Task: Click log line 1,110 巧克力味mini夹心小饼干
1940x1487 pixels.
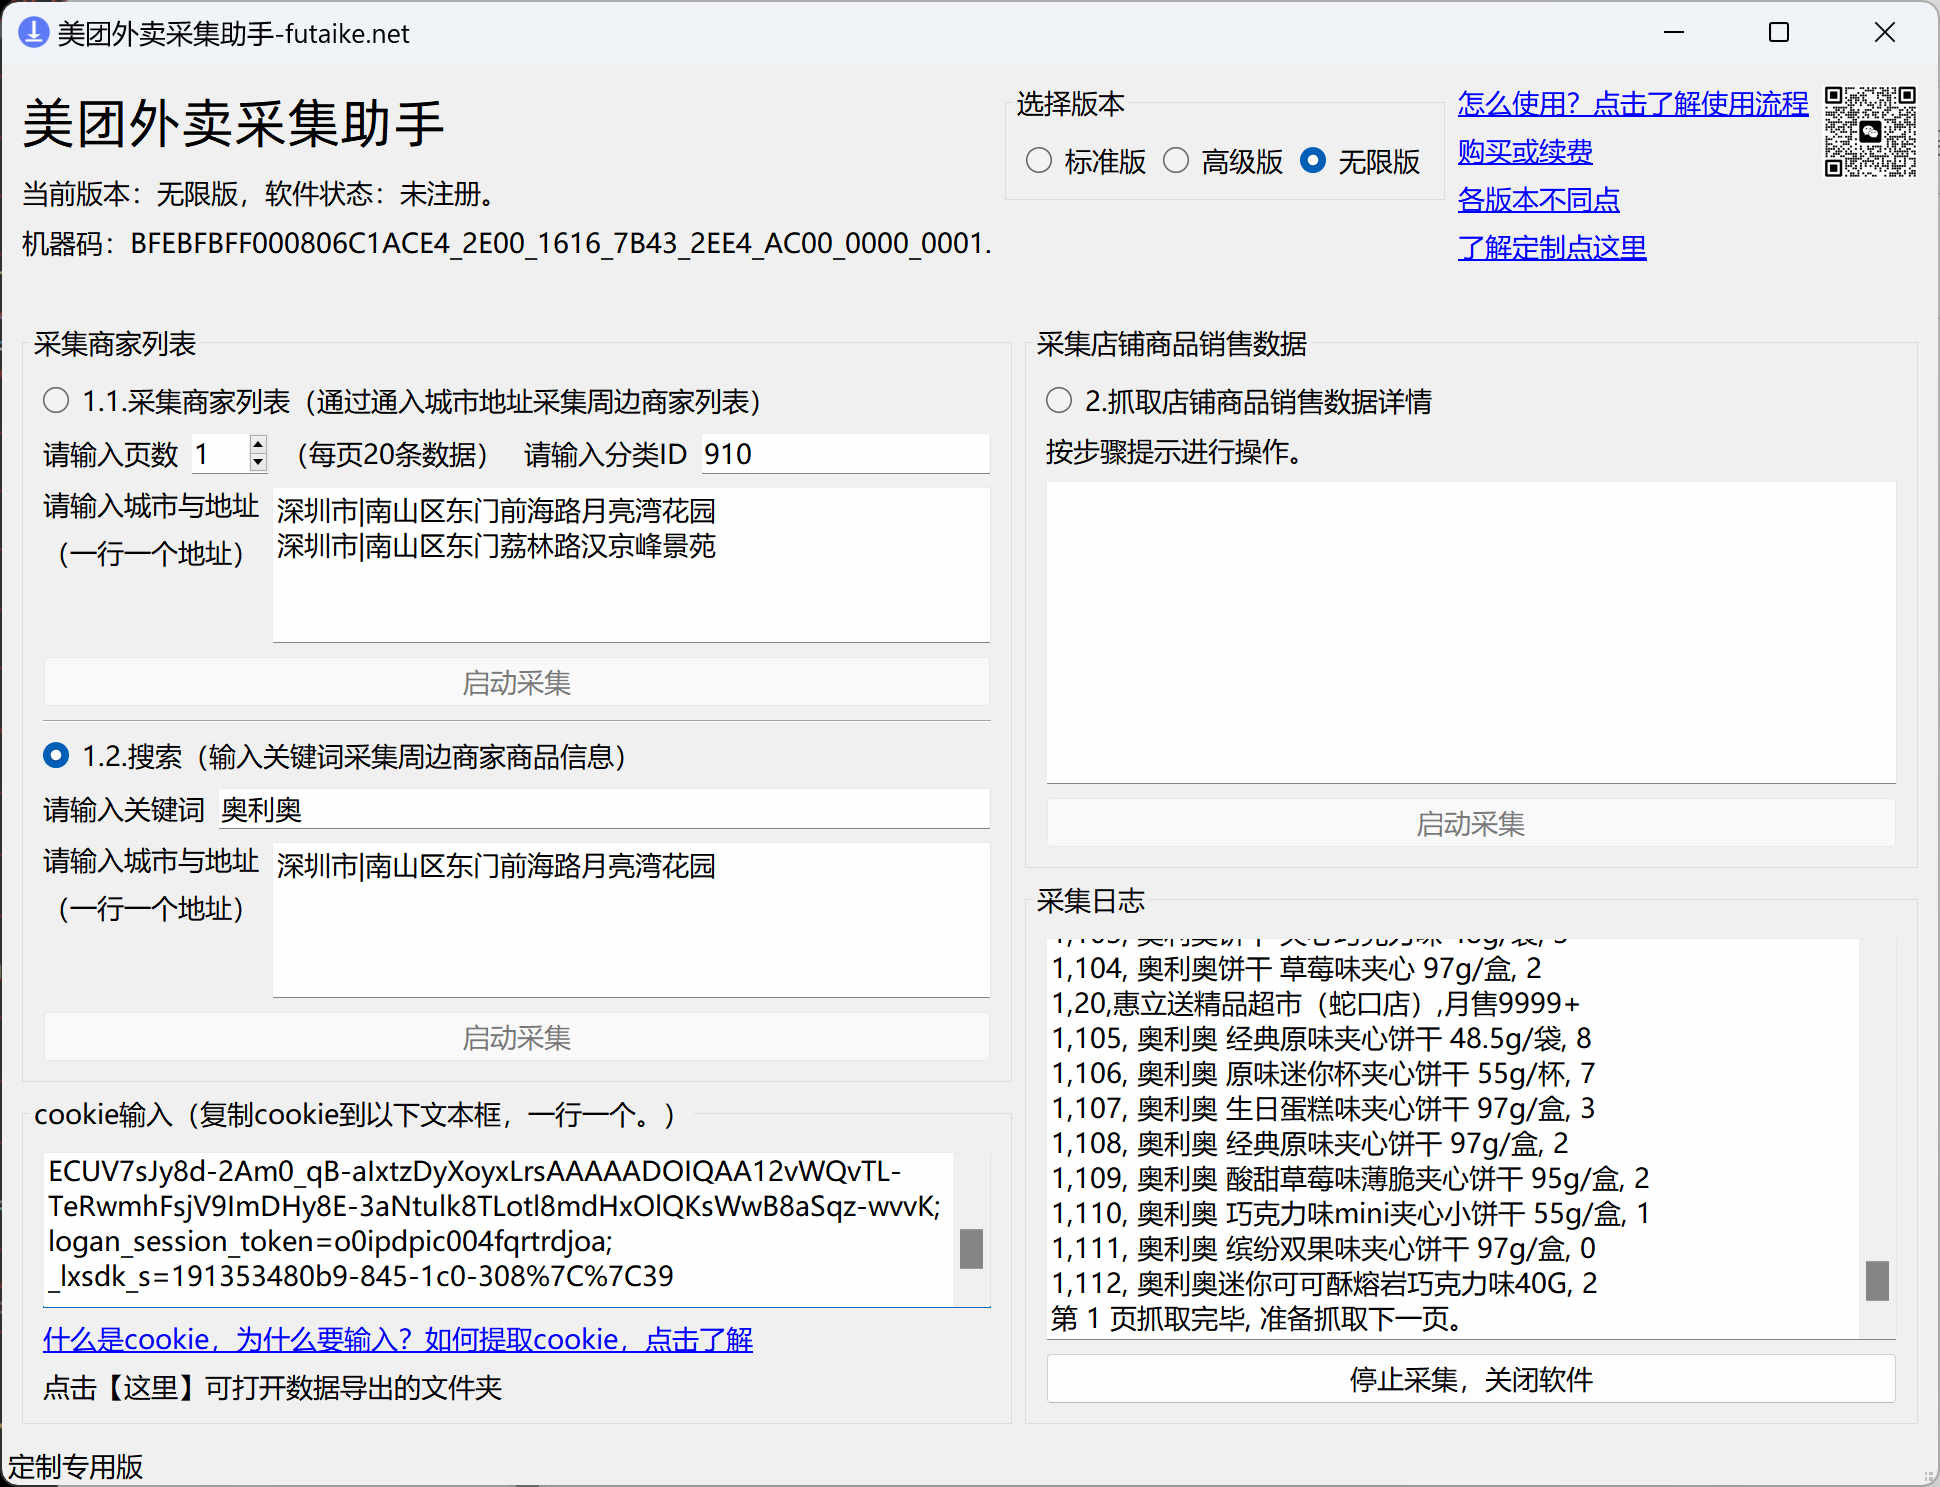Action: click(1351, 1214)
